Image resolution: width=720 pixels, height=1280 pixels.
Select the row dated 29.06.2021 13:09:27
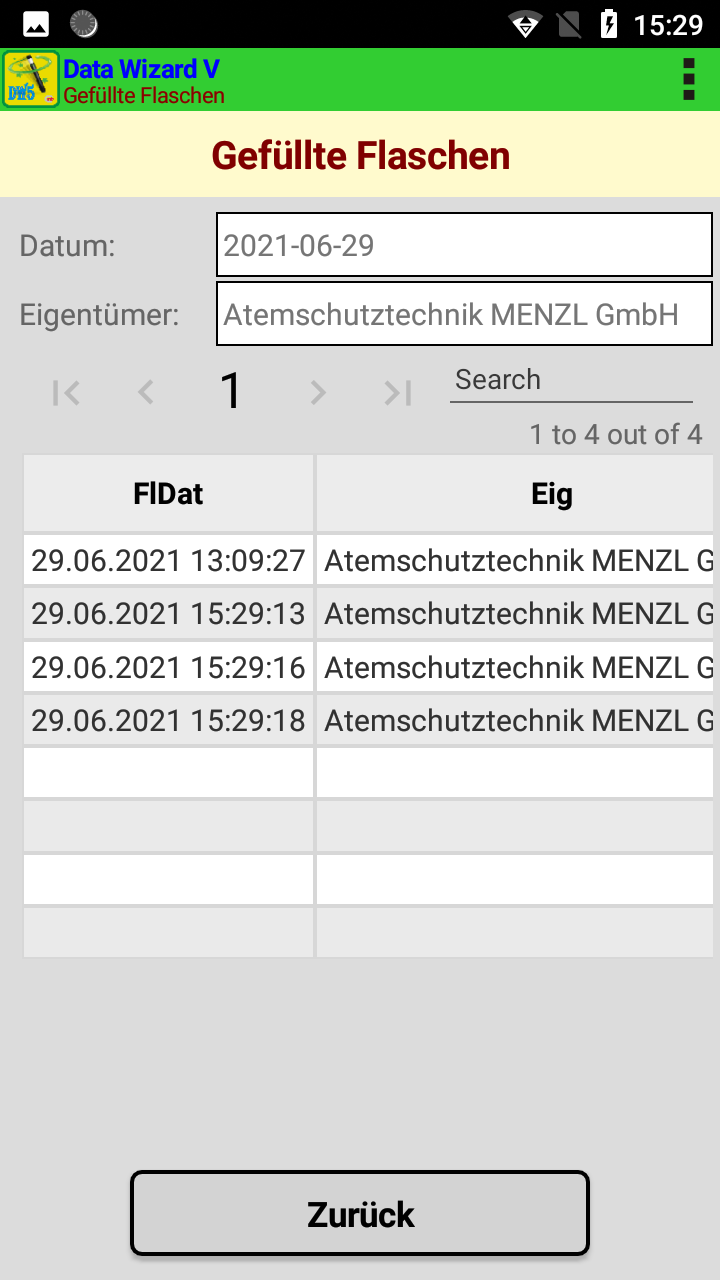[x=168, y=560]
